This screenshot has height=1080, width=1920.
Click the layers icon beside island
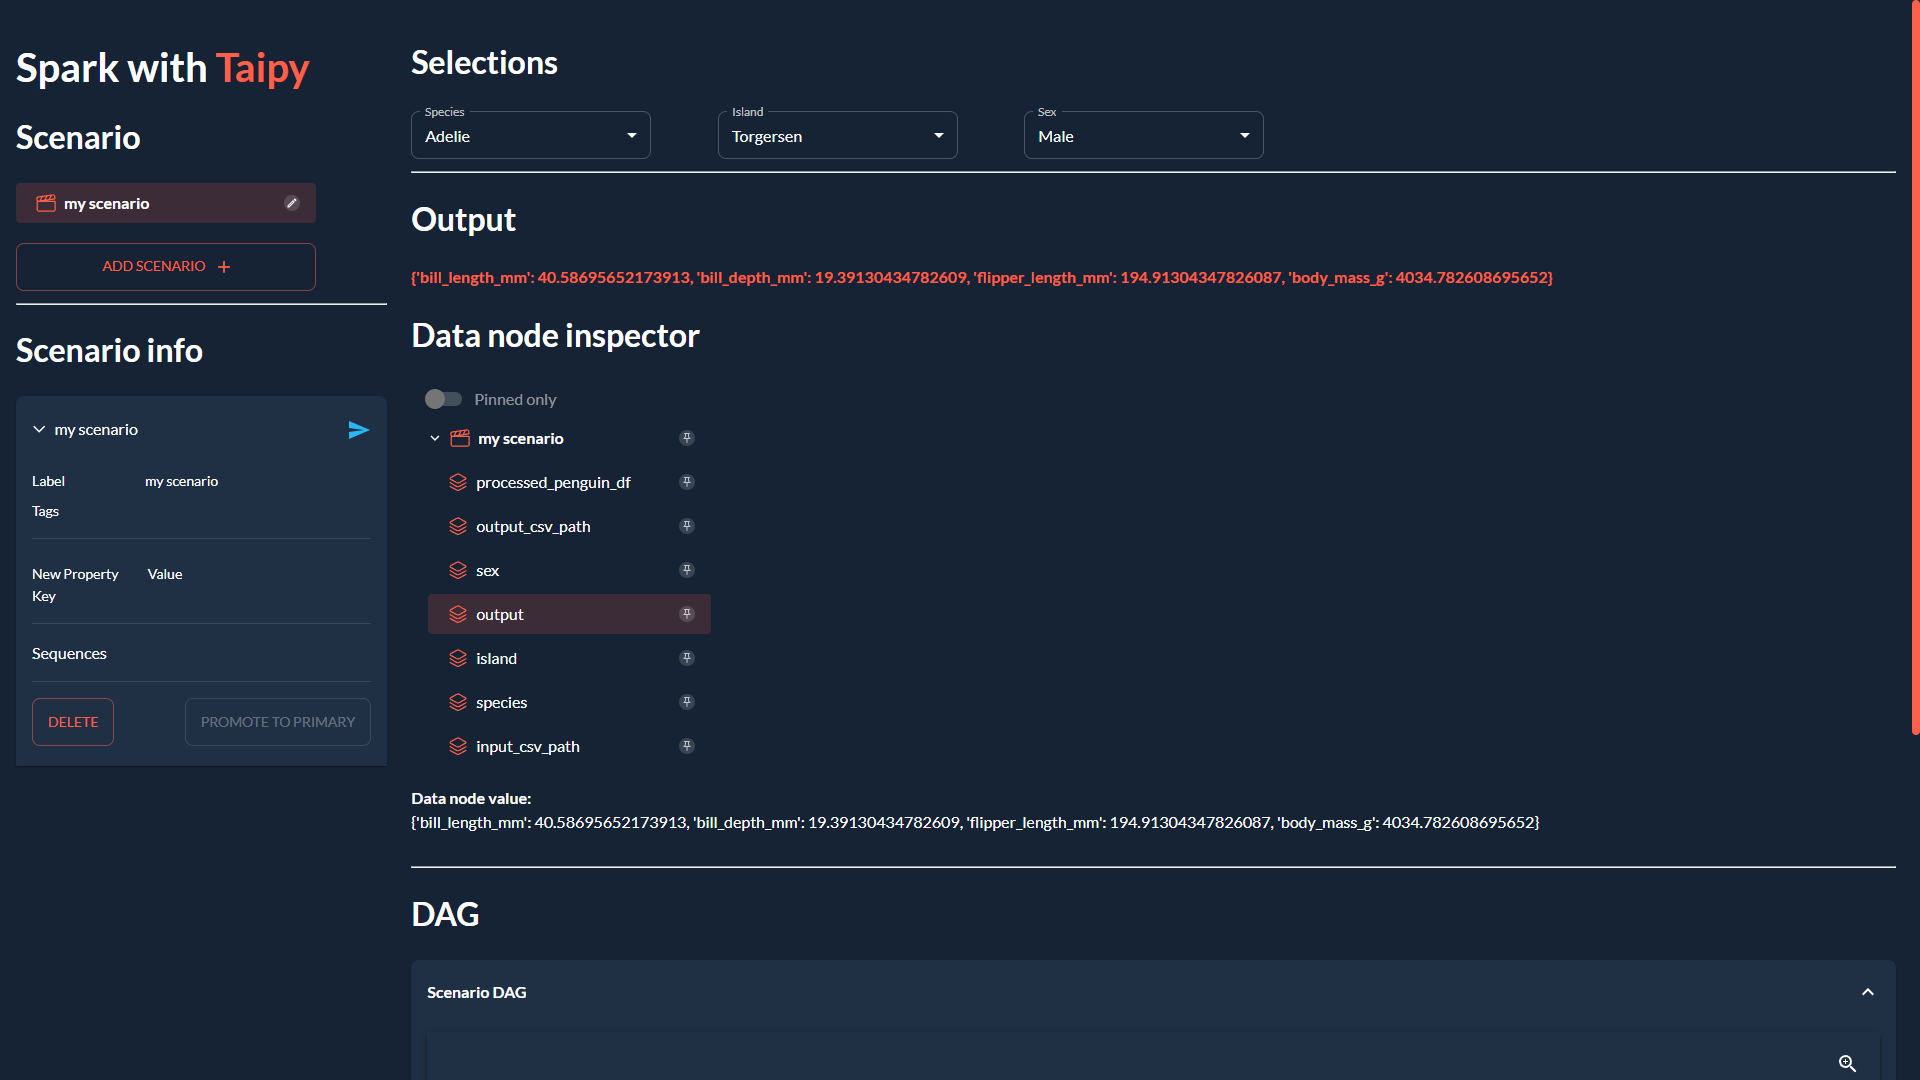point(458,658)
